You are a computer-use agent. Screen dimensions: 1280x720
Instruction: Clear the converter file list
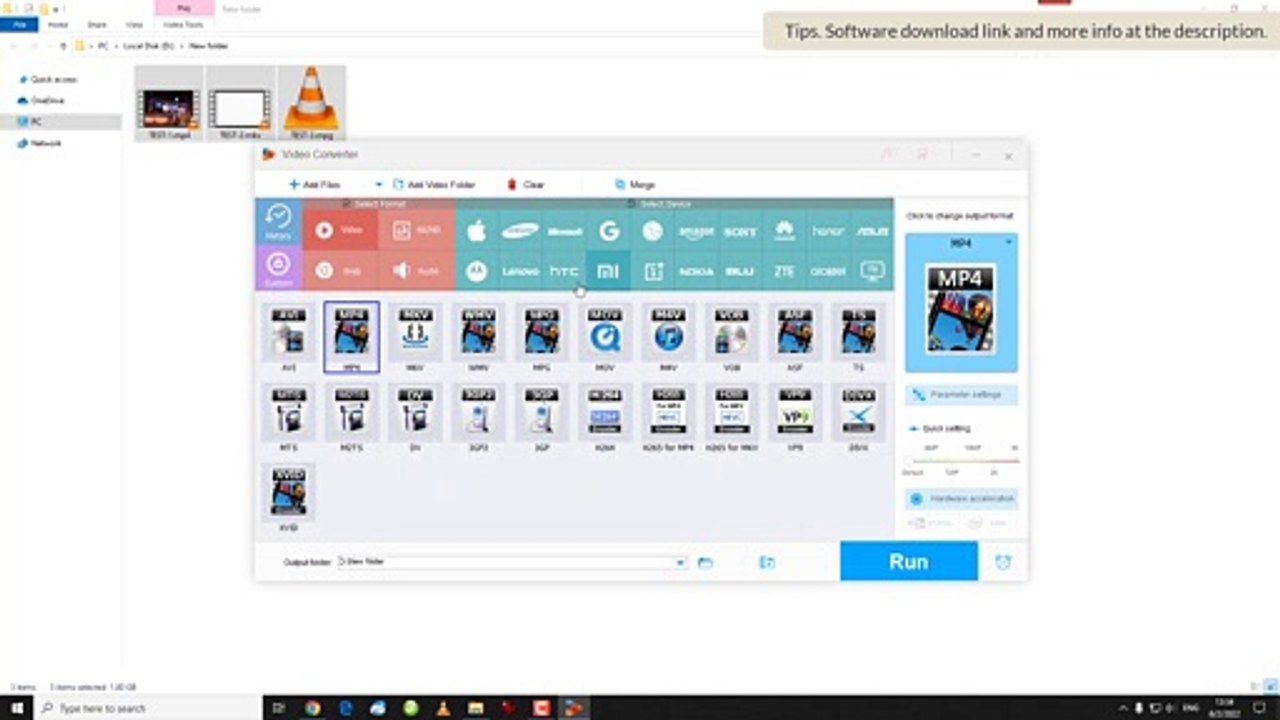pos(526,185)
